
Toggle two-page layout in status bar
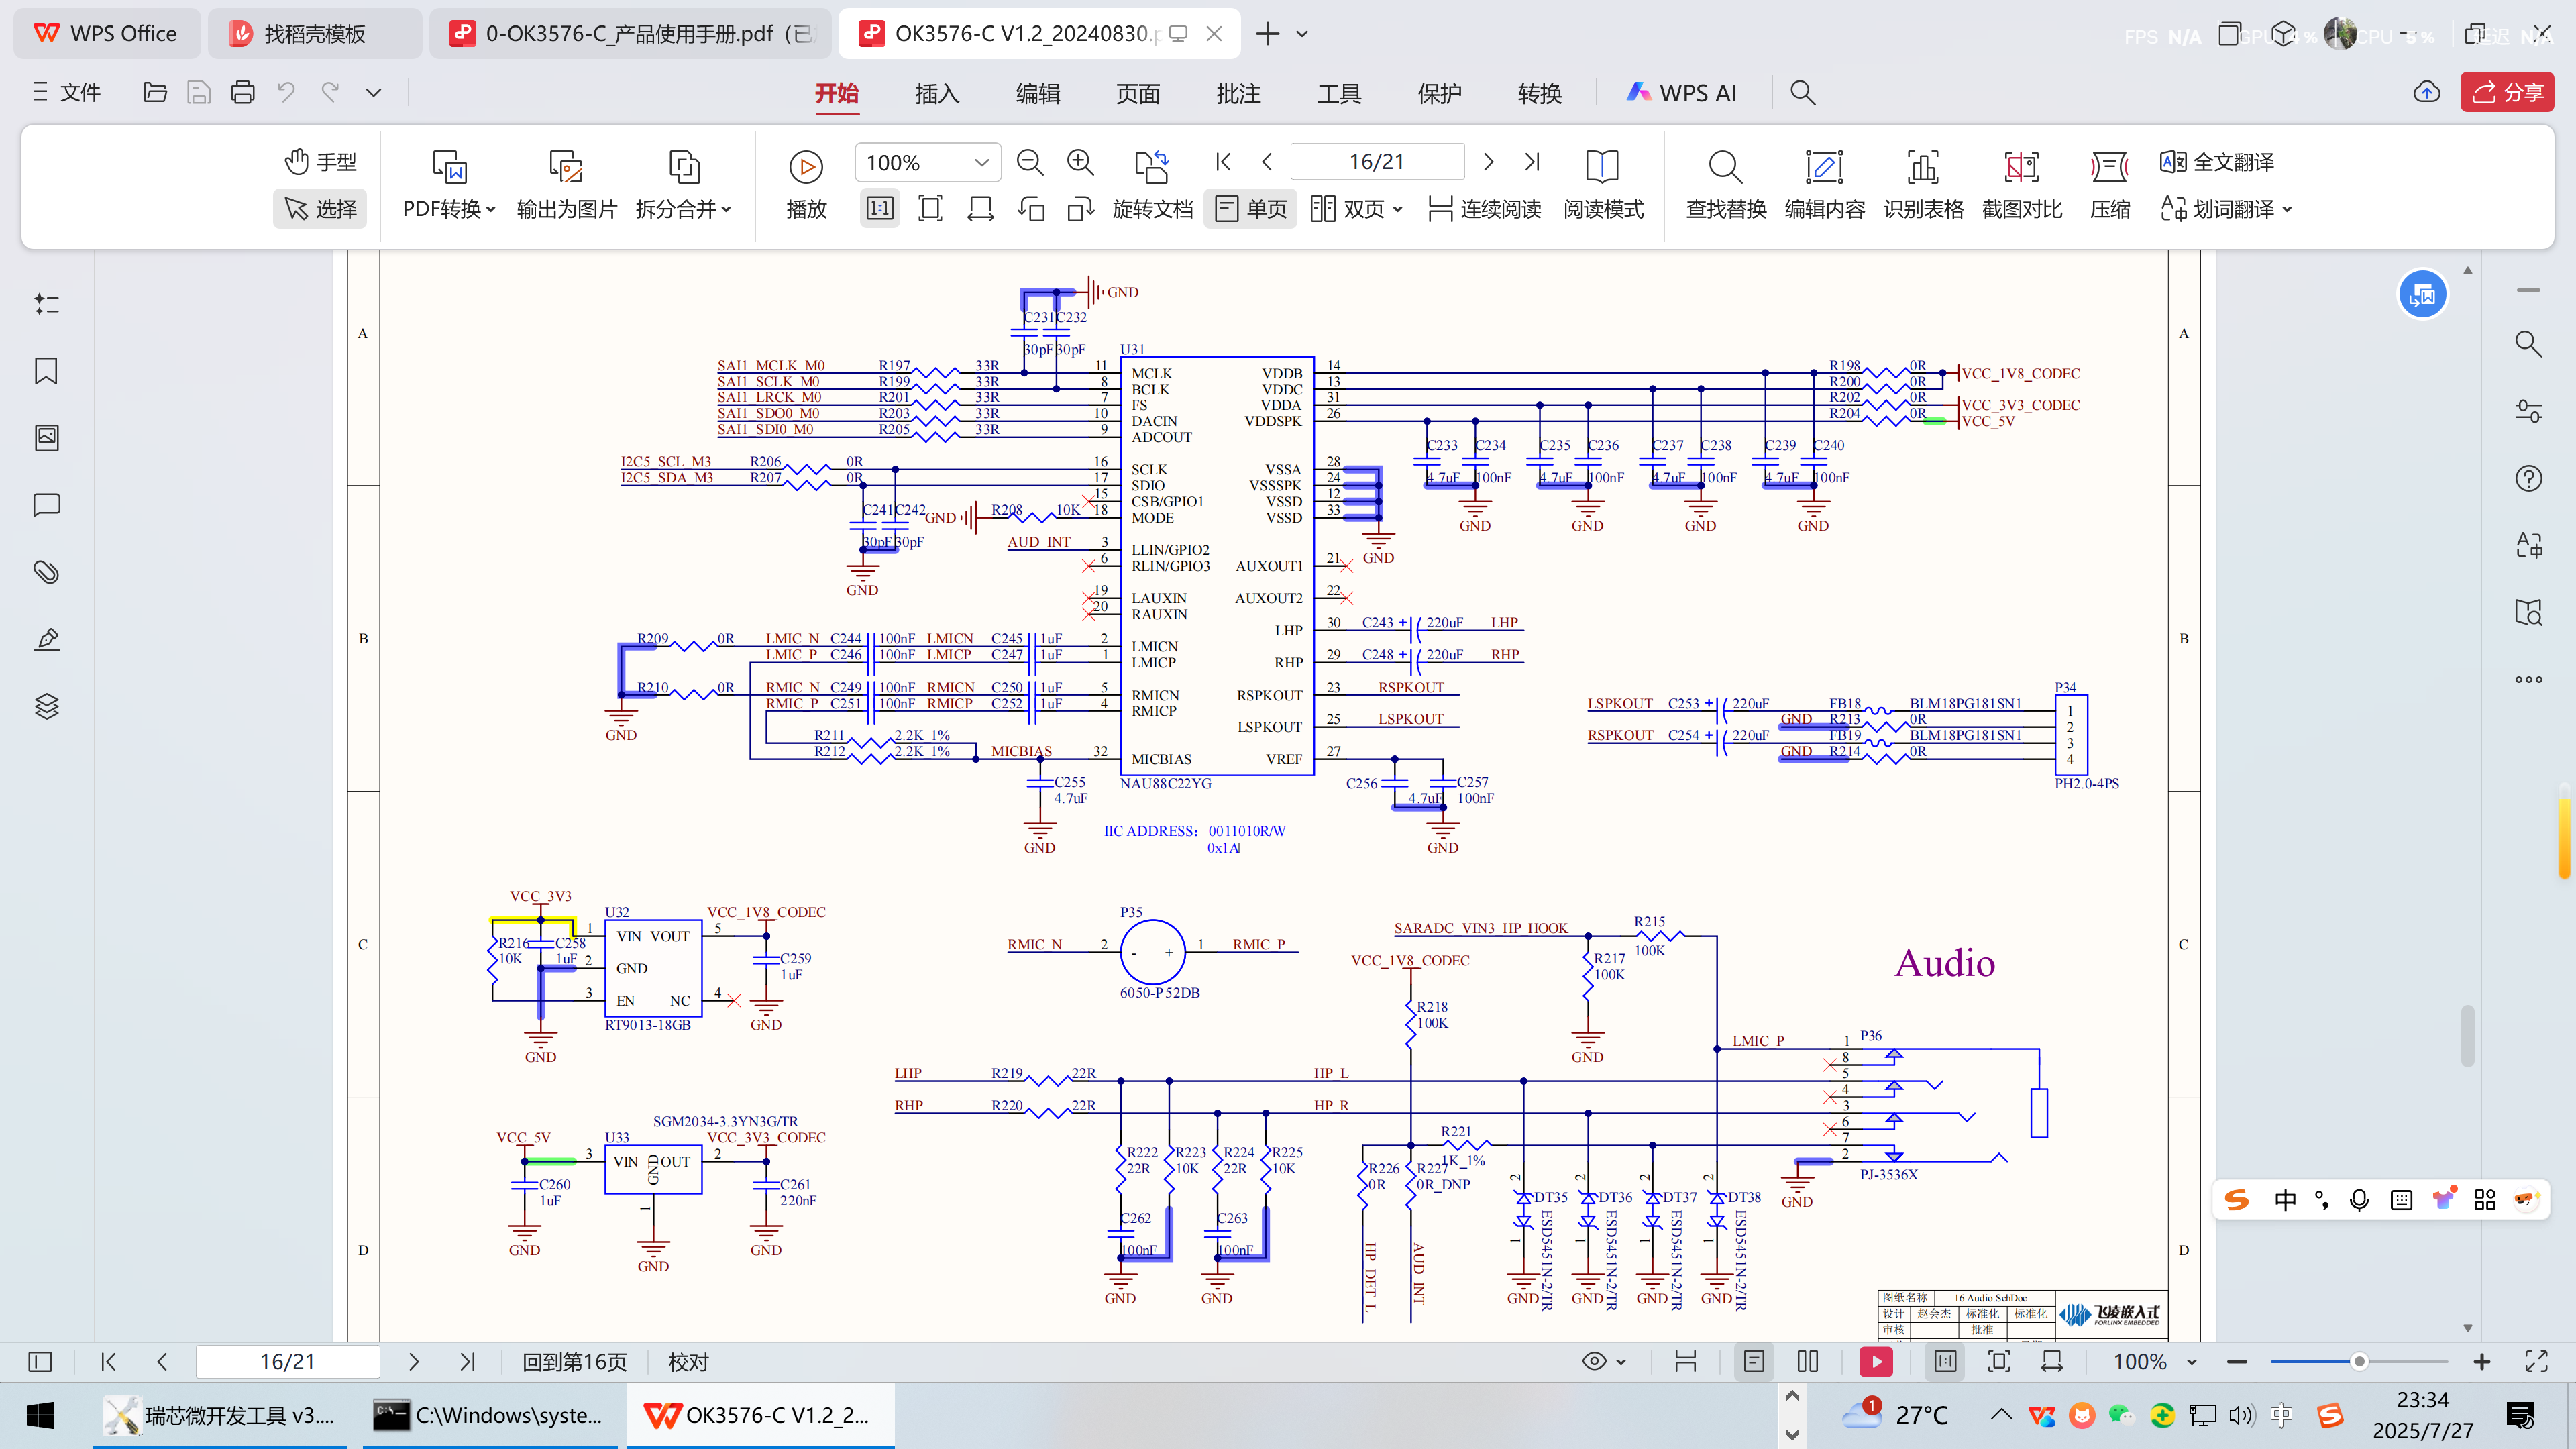click(x=1808, y=1361)
